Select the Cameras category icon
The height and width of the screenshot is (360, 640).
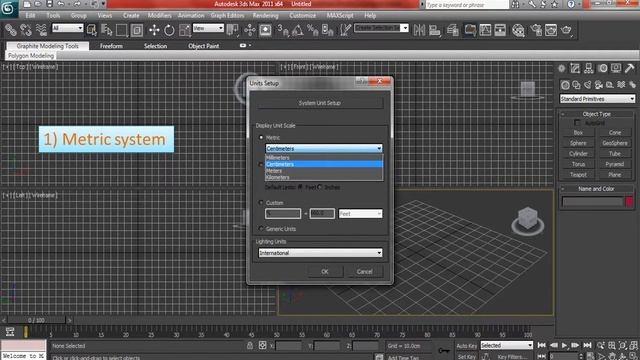pyautogui.click(x=599, y=85)
